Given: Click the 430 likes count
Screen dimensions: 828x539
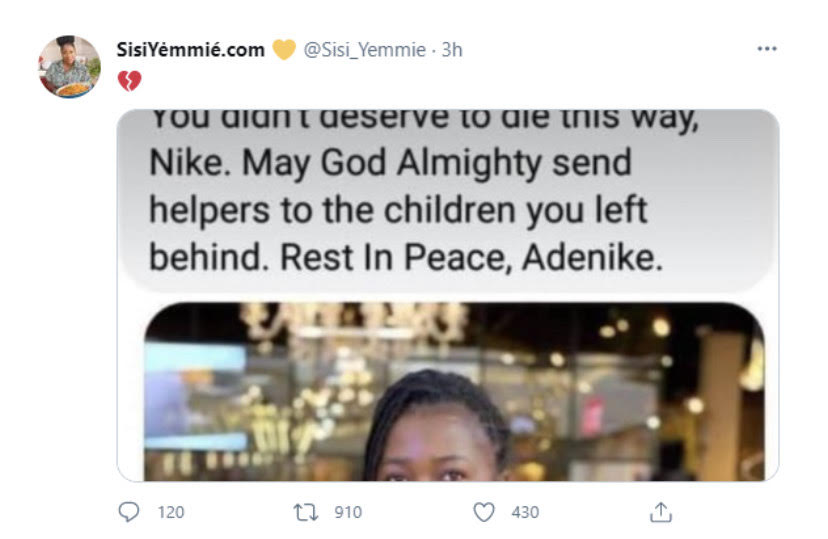Looking at the screenshot, I should click(x=525, y=512).
